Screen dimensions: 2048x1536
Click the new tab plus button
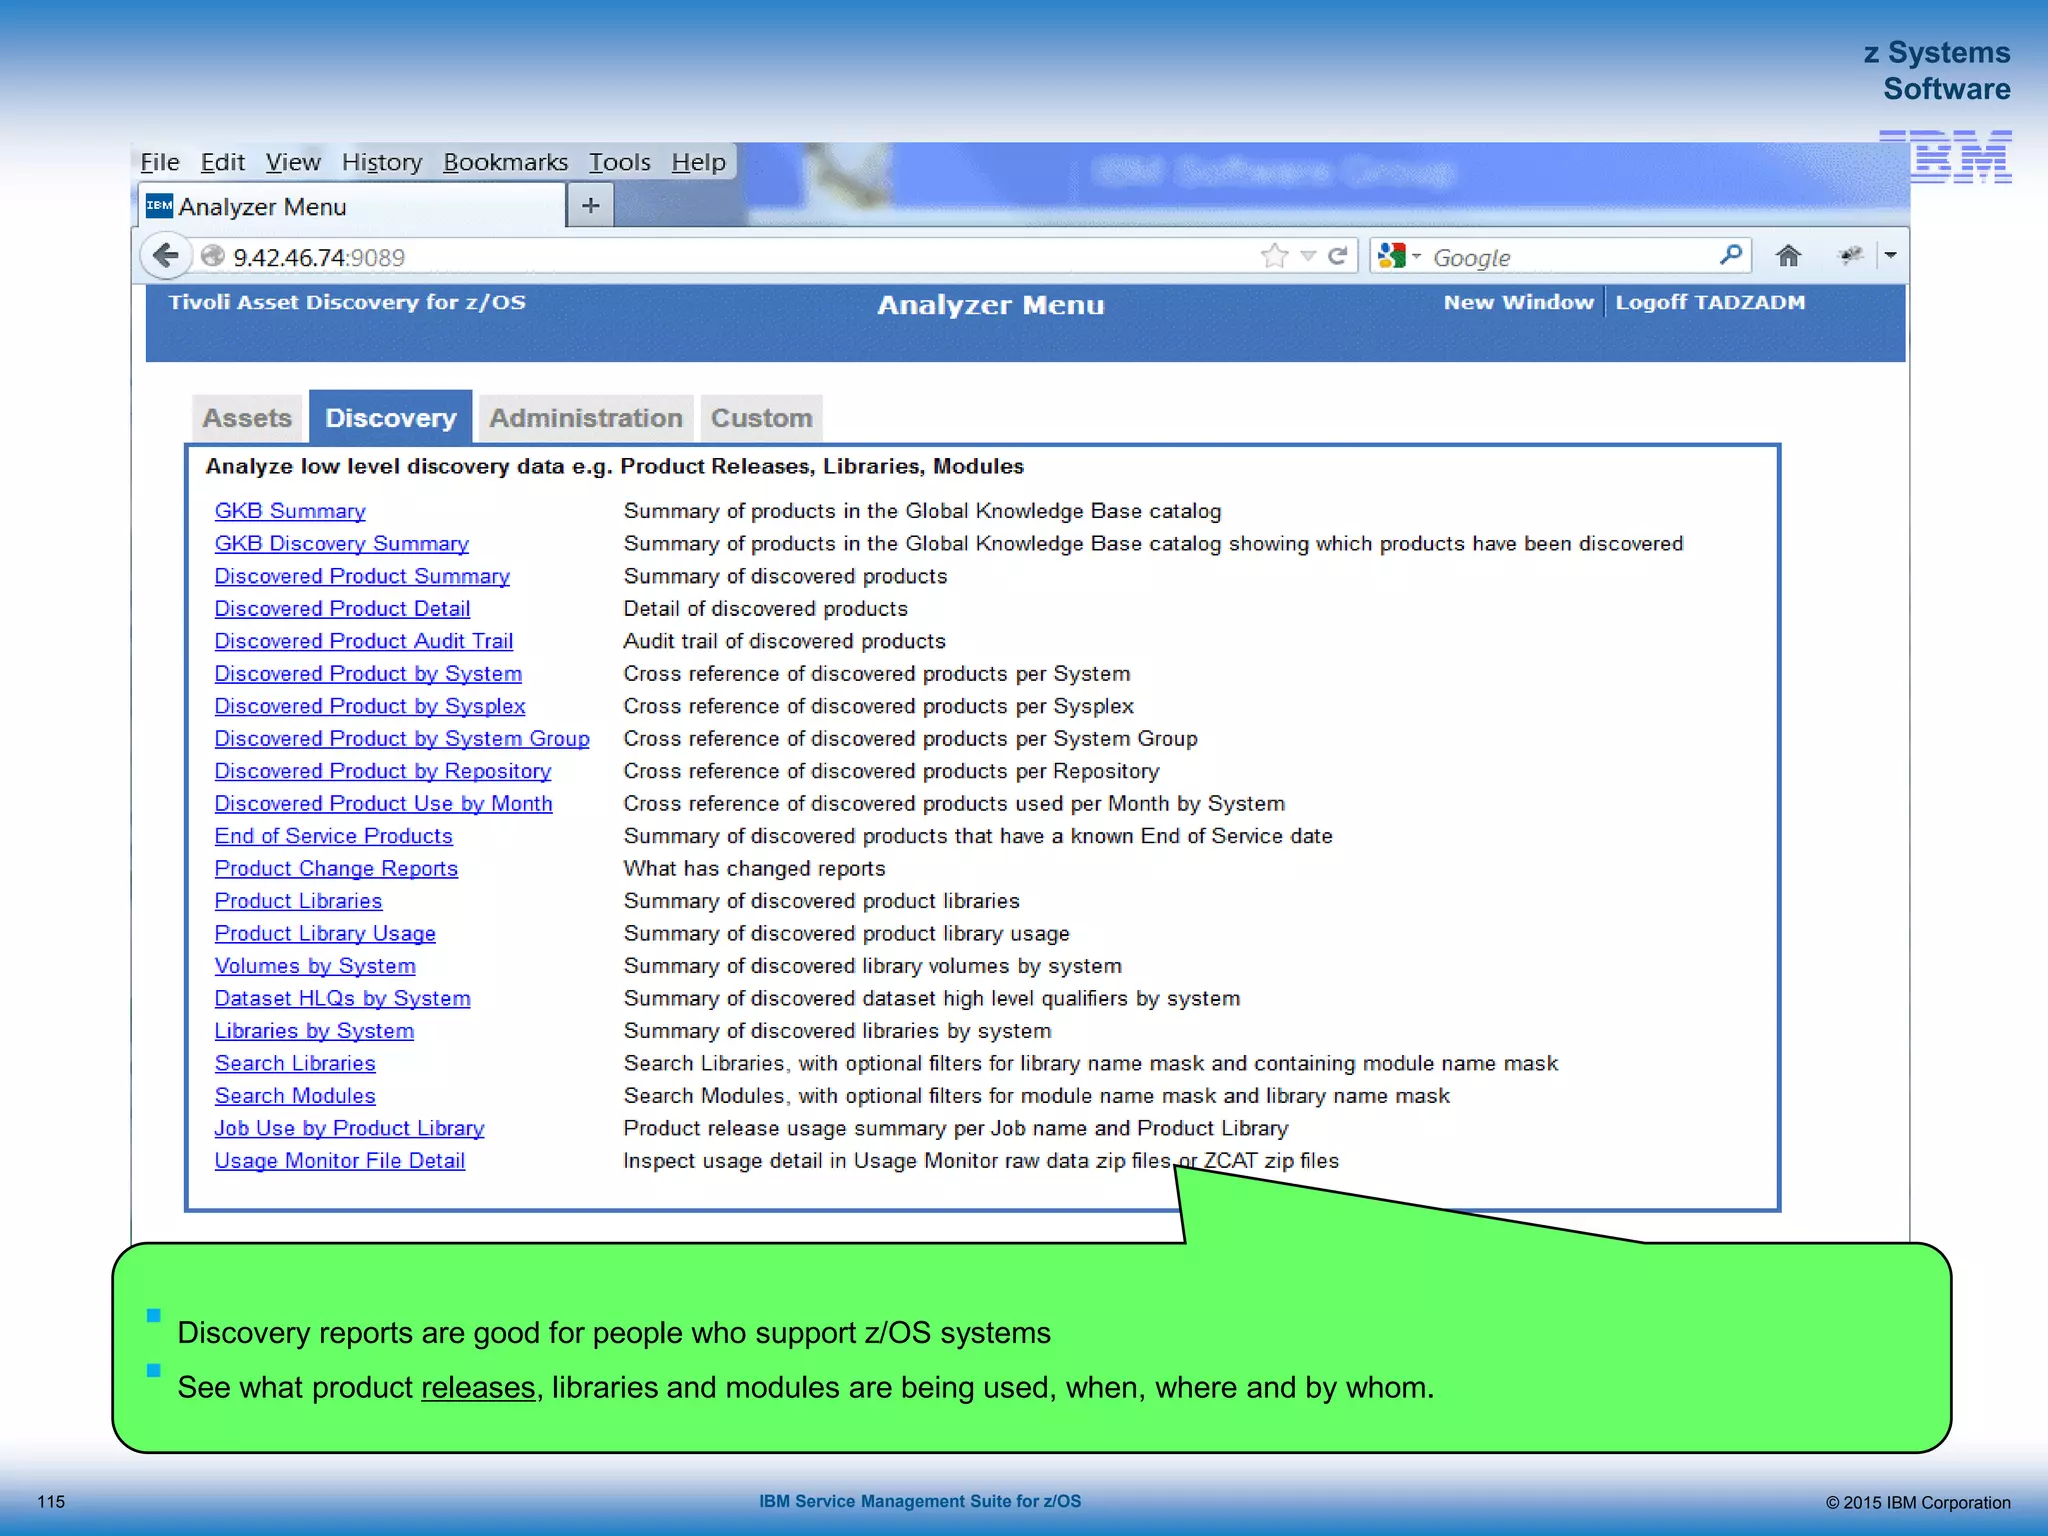[591, 206]
